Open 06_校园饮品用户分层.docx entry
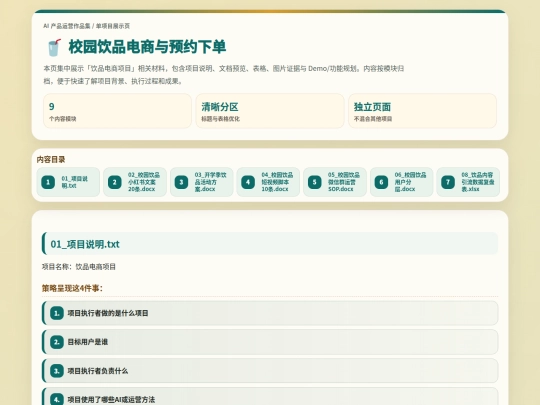 [402, 182]
